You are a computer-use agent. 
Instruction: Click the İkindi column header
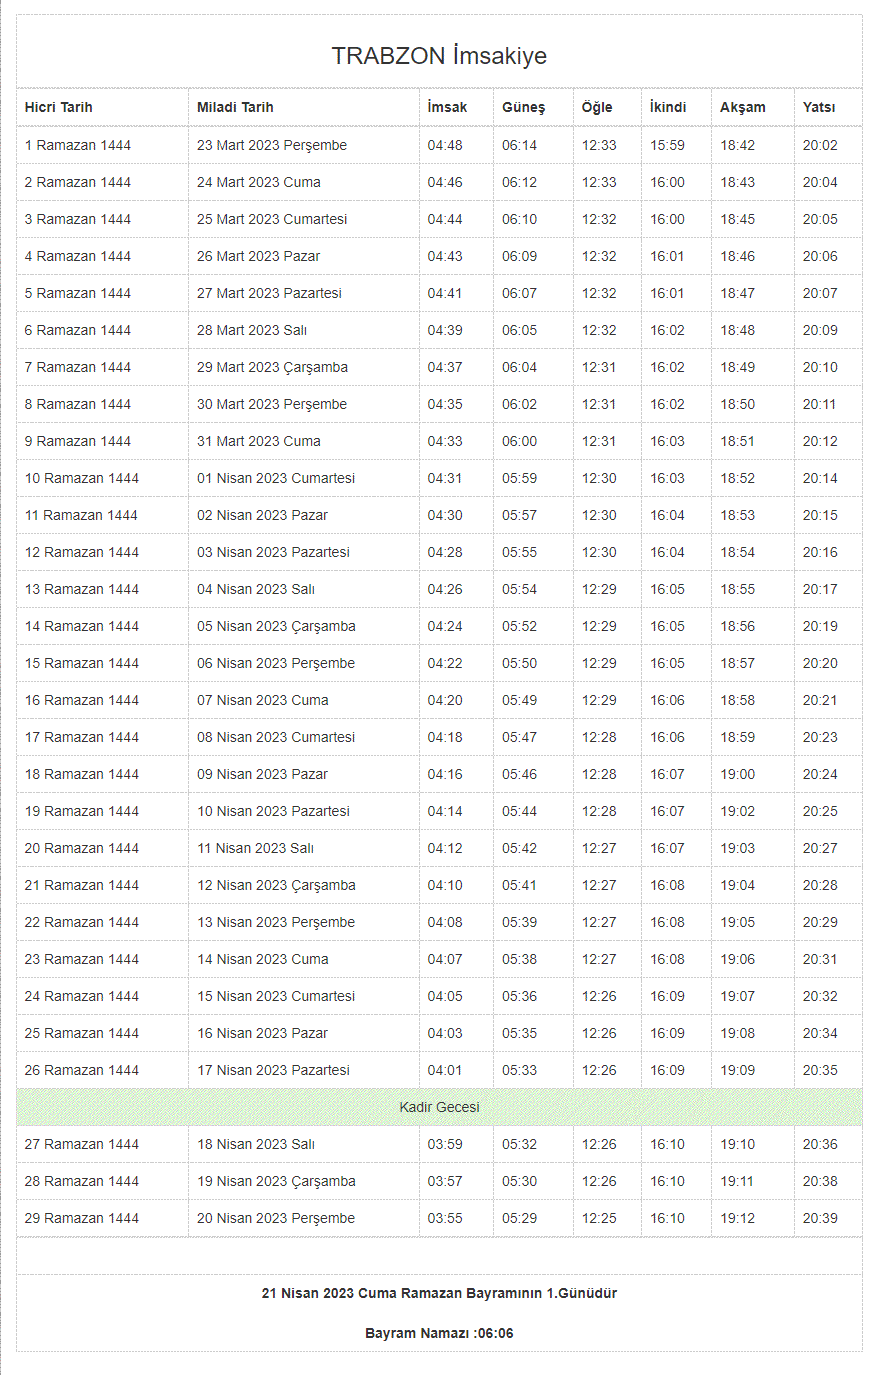click(668, 107)
